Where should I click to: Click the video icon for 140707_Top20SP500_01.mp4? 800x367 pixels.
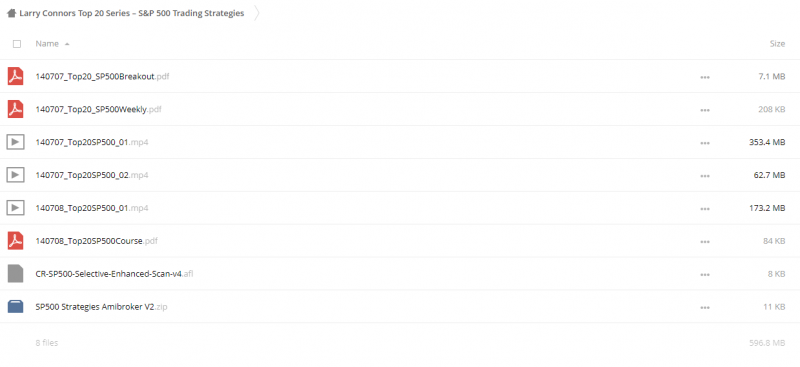(x=15, y=142)
